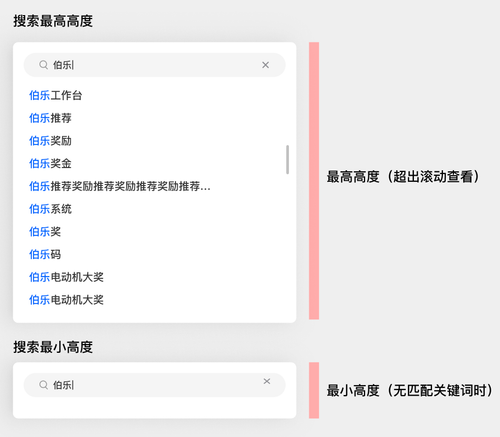Click the 搜索最高高度 heading
This screenshot has height=437, width=500.
pyautogui.click(x=53, y=21)
